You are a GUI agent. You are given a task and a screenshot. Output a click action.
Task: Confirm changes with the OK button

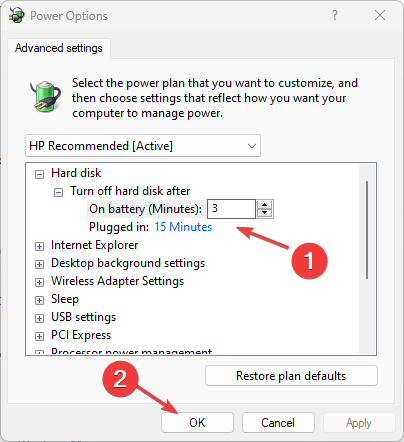[x=197, y=423]
